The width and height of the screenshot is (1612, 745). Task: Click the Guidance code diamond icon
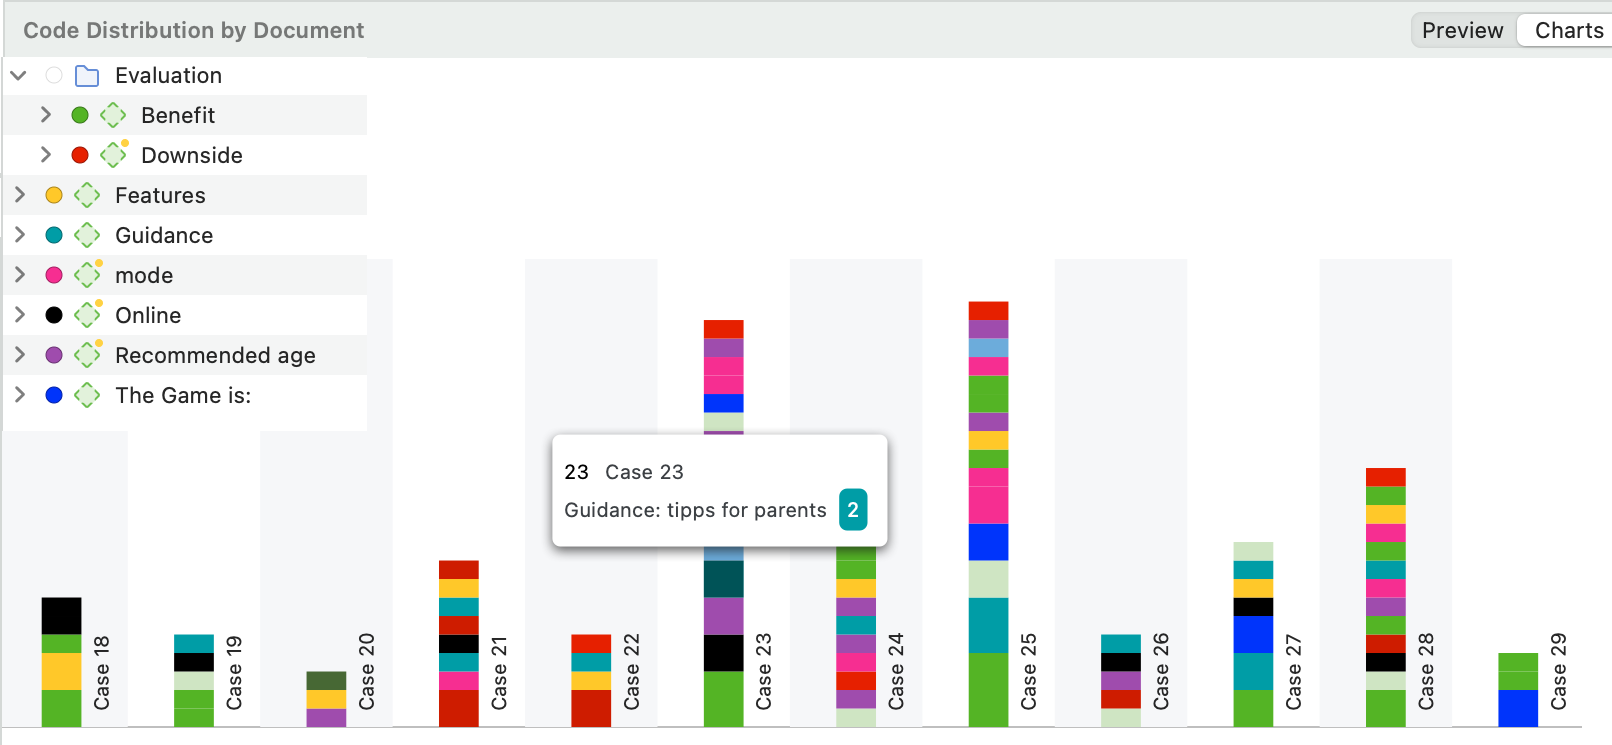pyautogui.click(x=87, y=236)
